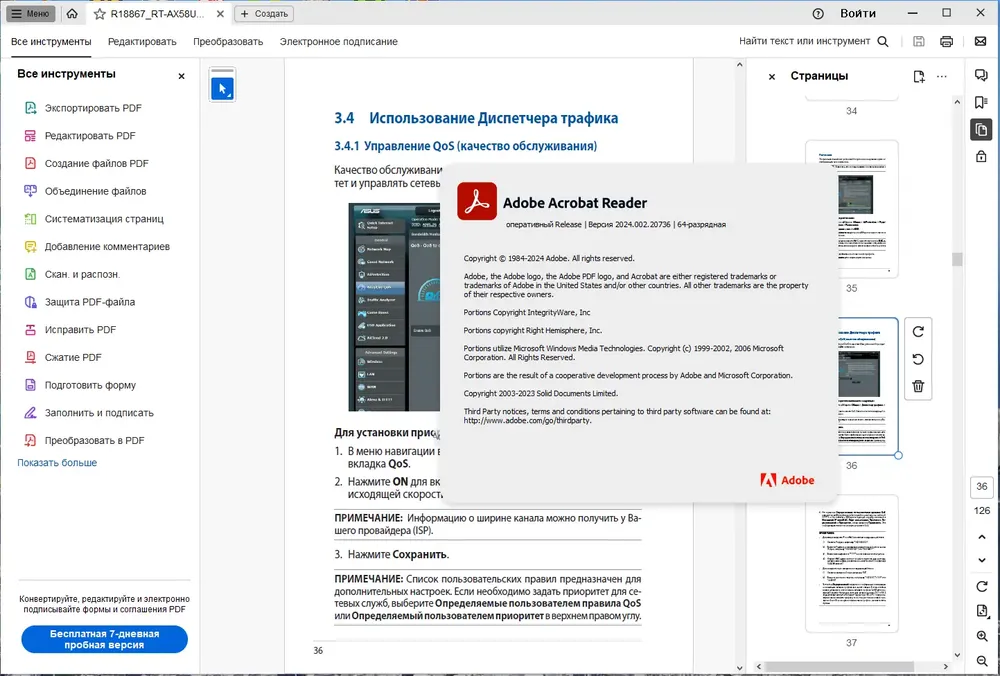Select the page 37 thumbnail
Screen dimensions: 1000x676
tap(851, 564)
